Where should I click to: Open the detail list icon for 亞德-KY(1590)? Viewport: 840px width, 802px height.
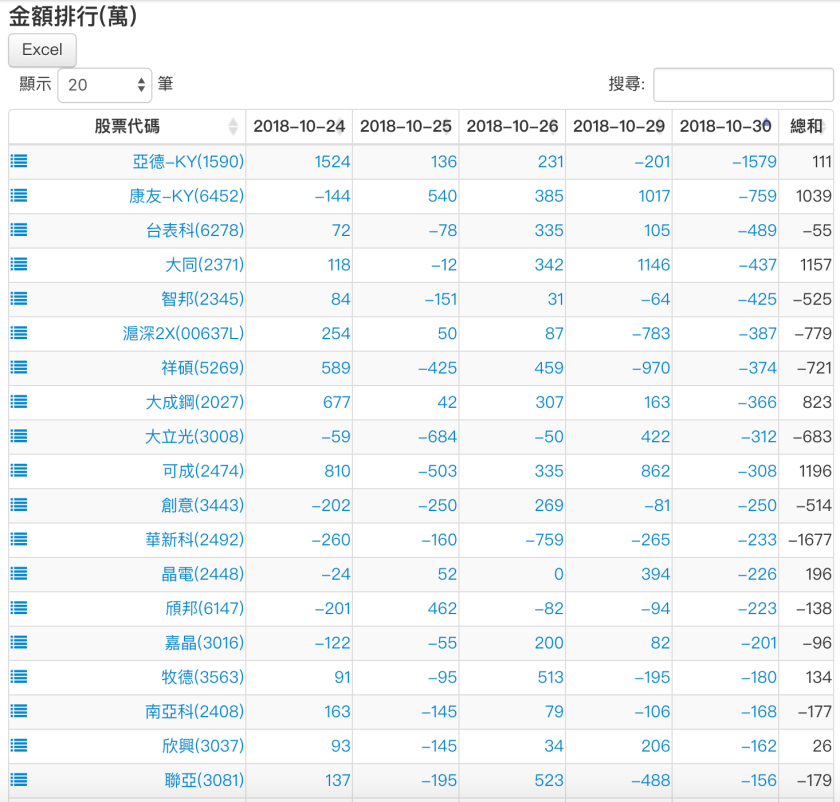[18, 161]
